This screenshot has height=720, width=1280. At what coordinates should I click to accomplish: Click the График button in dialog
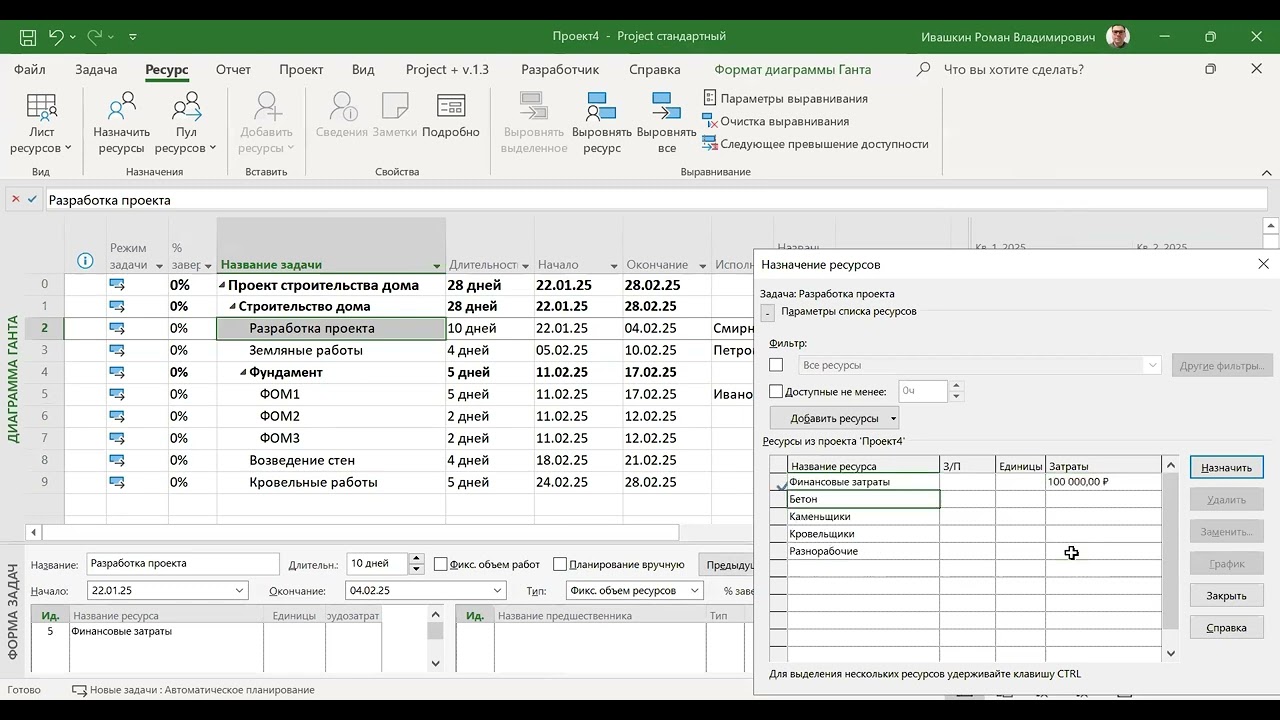[x=1226, y=563]
